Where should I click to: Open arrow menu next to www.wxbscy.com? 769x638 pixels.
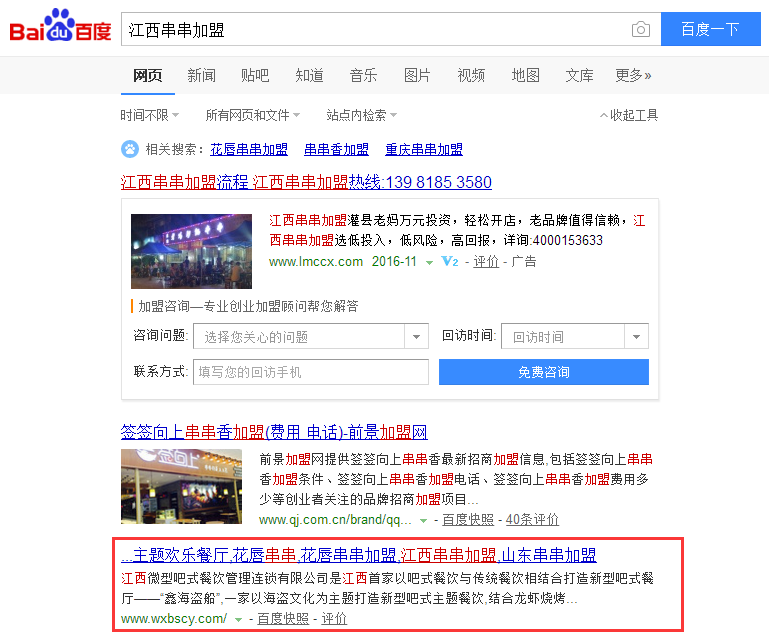(238, 619)
